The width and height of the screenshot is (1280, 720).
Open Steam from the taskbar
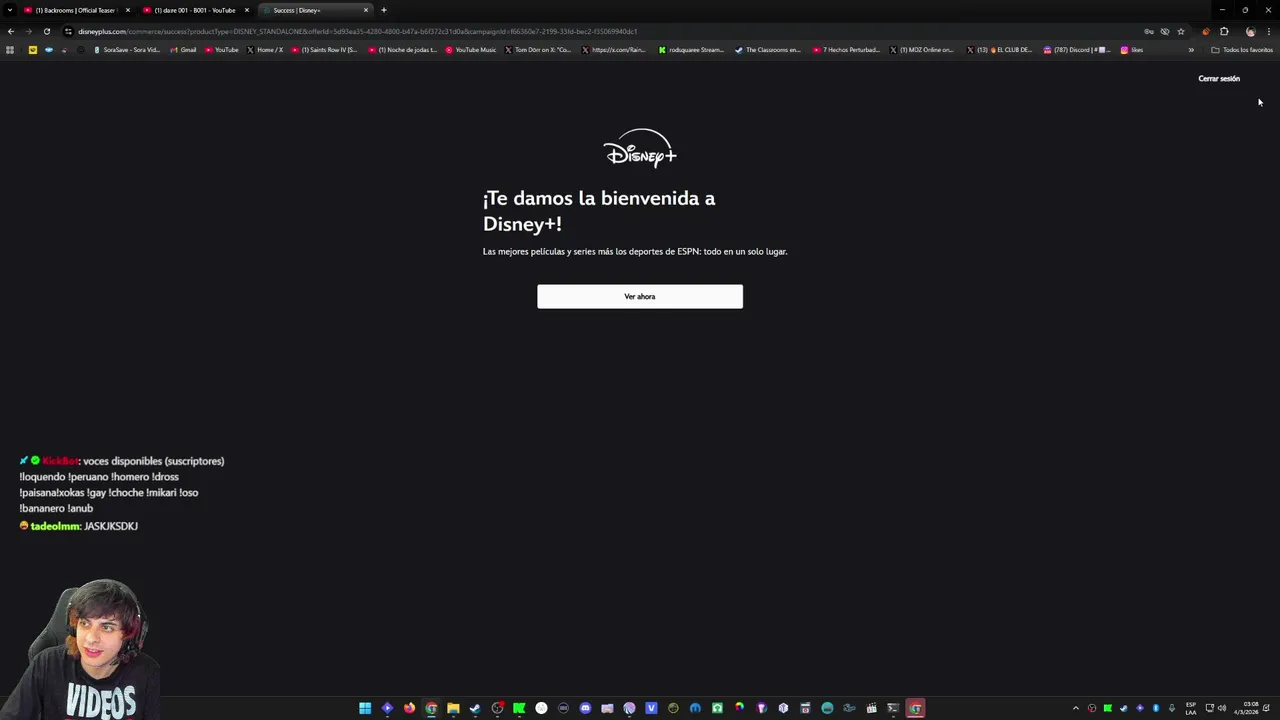point(475,708)
